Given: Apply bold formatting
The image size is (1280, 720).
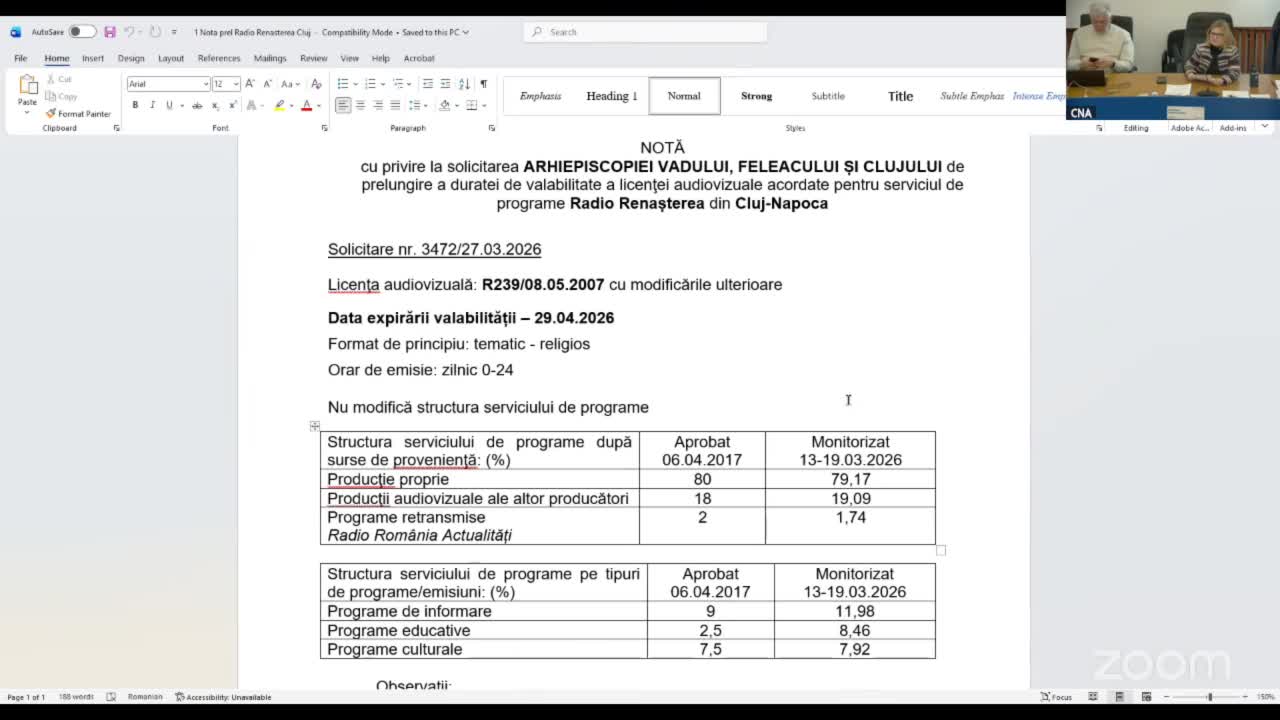Looking at the screenshot, I should 134,104.
